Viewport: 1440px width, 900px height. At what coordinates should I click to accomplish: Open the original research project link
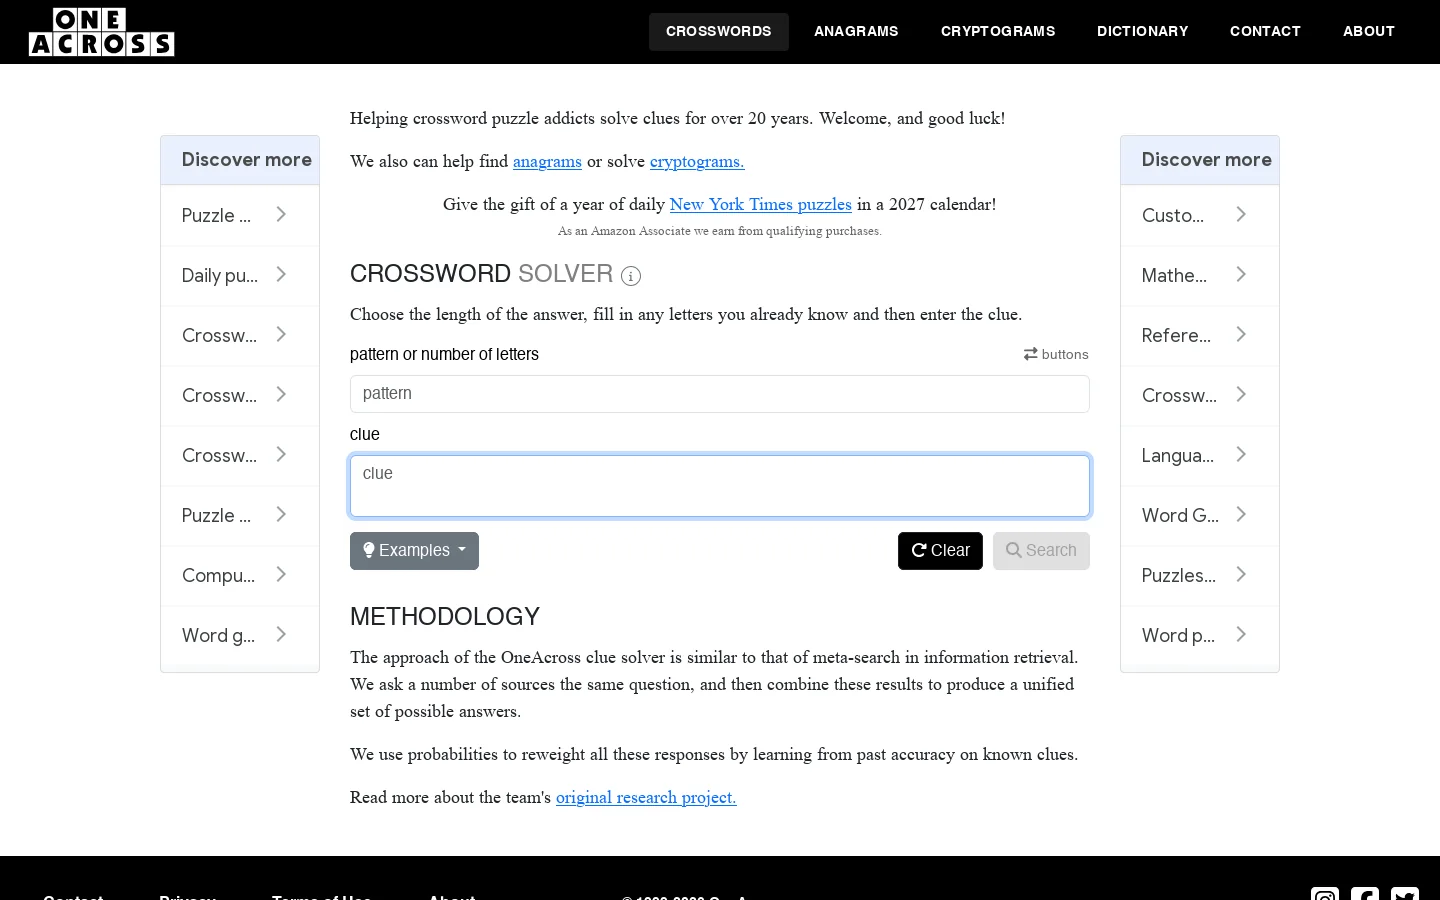tap(646, 798)
